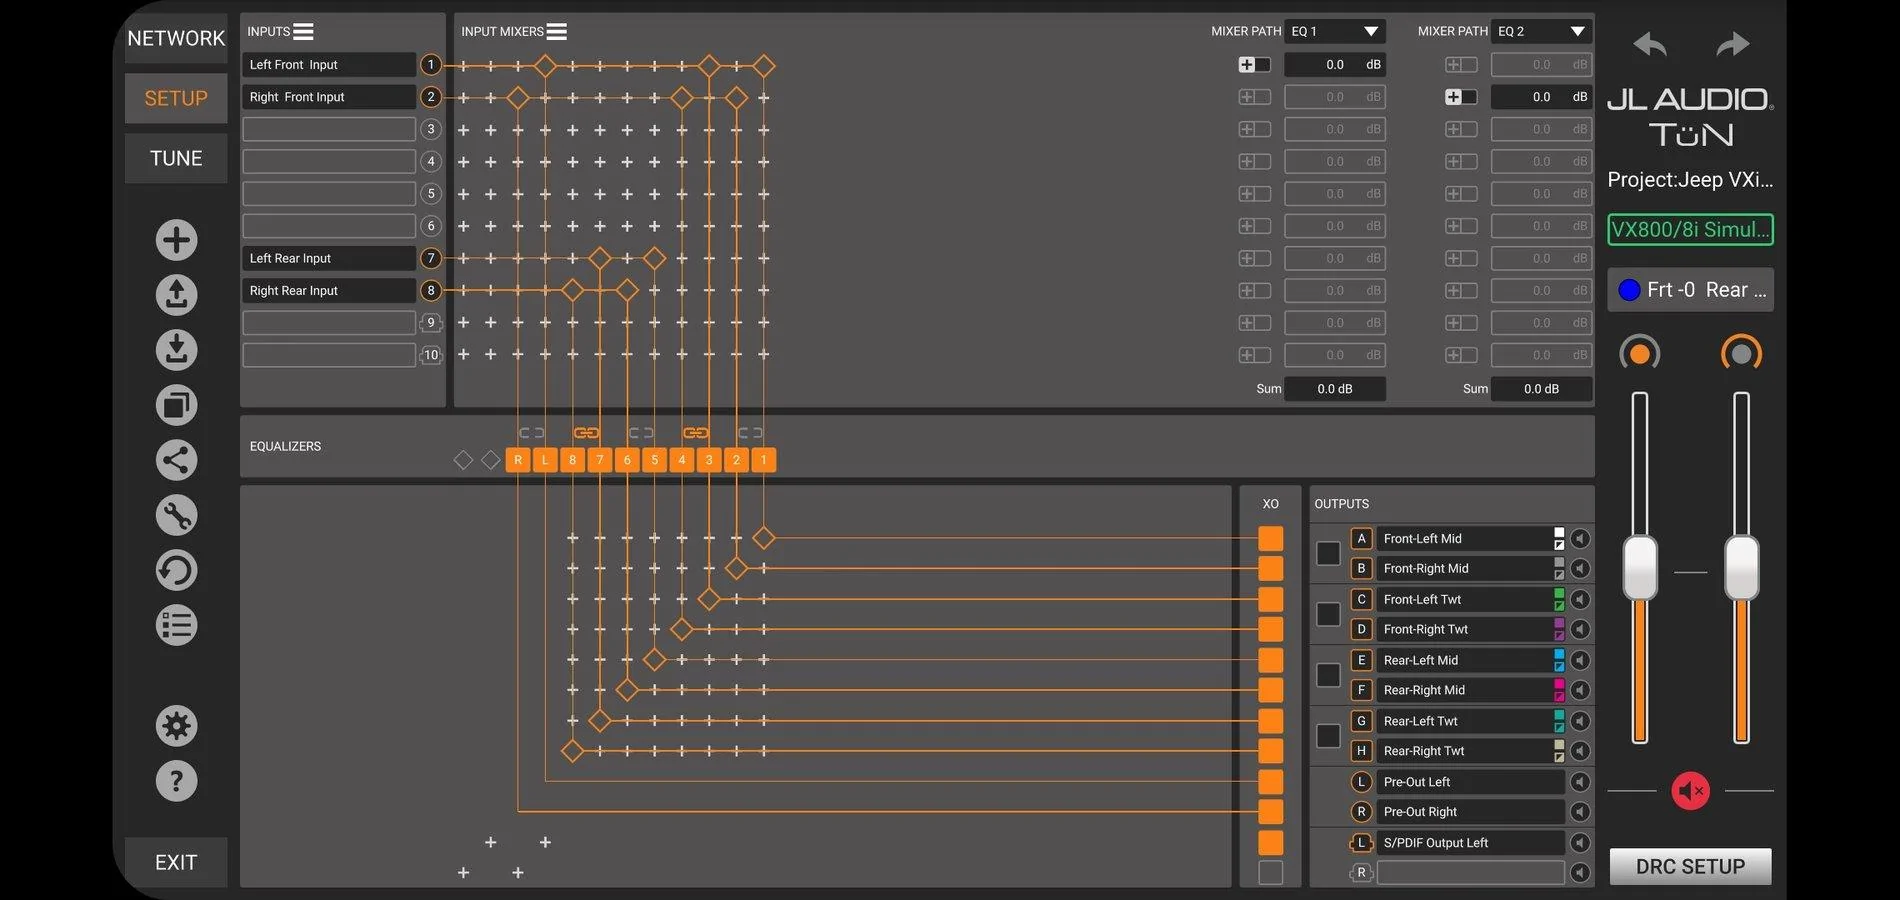Link equalizers 2 and 1 via chain icon

point(750,433)
